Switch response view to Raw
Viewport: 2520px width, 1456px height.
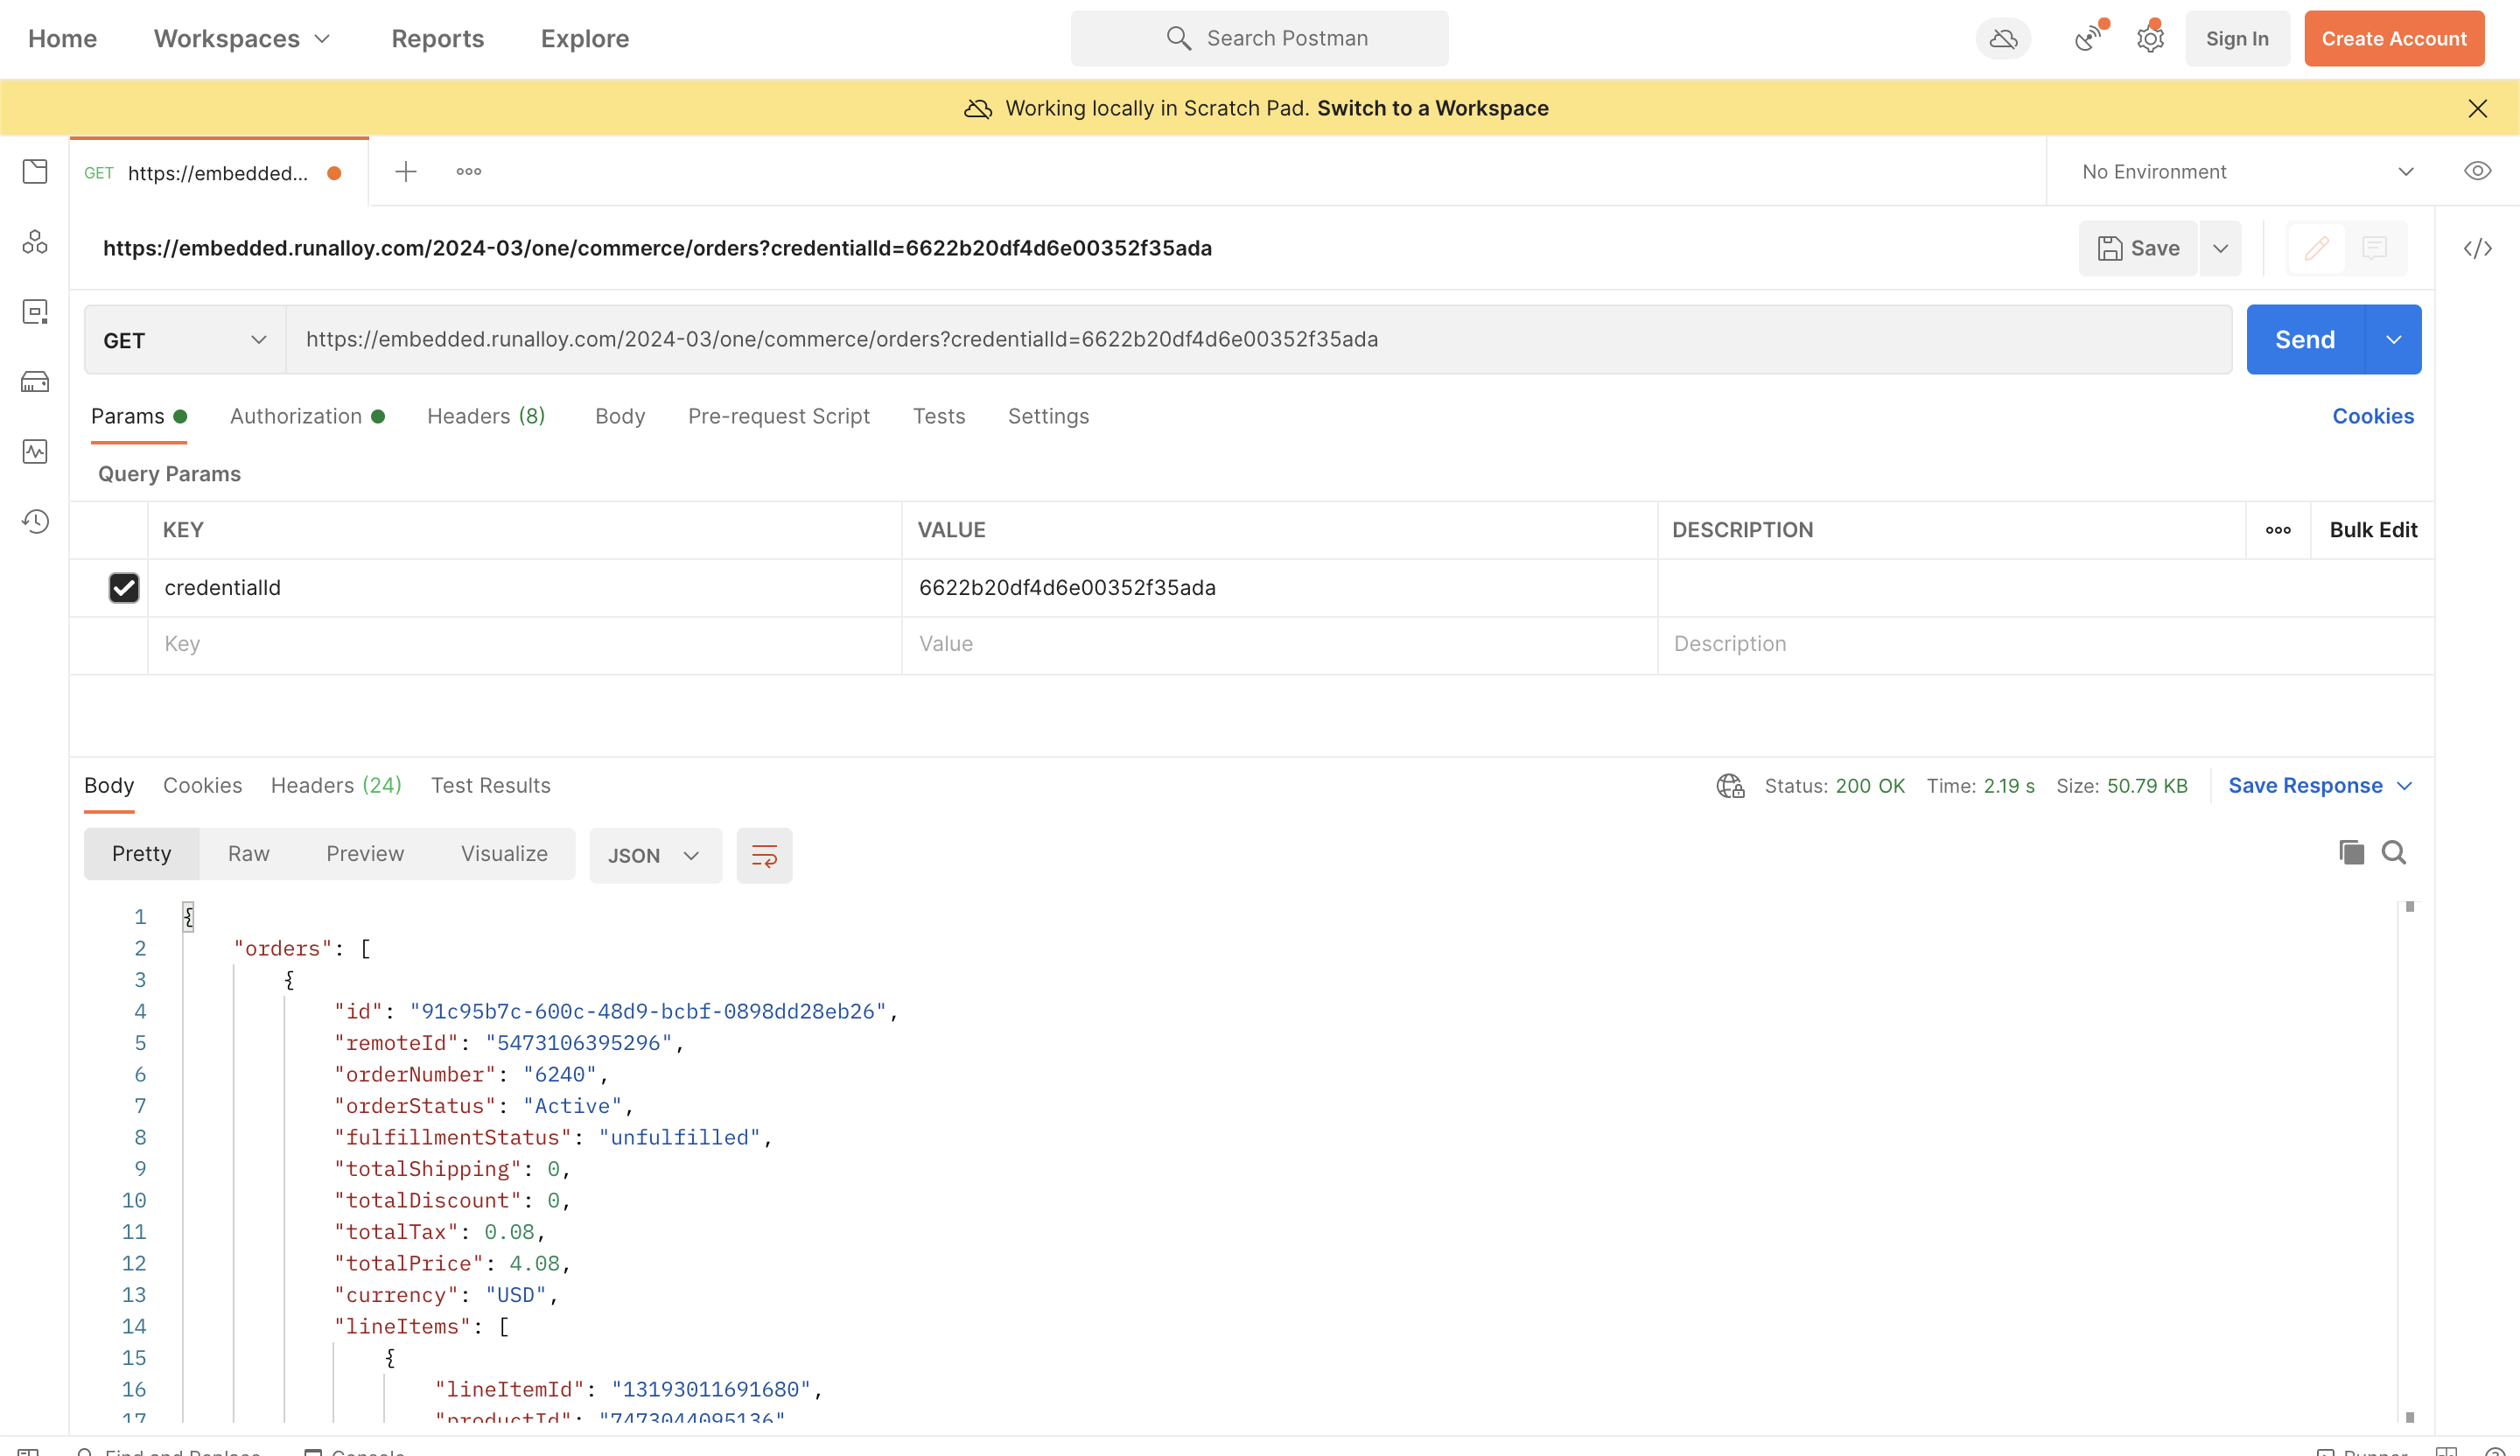(x=248, y=854)
